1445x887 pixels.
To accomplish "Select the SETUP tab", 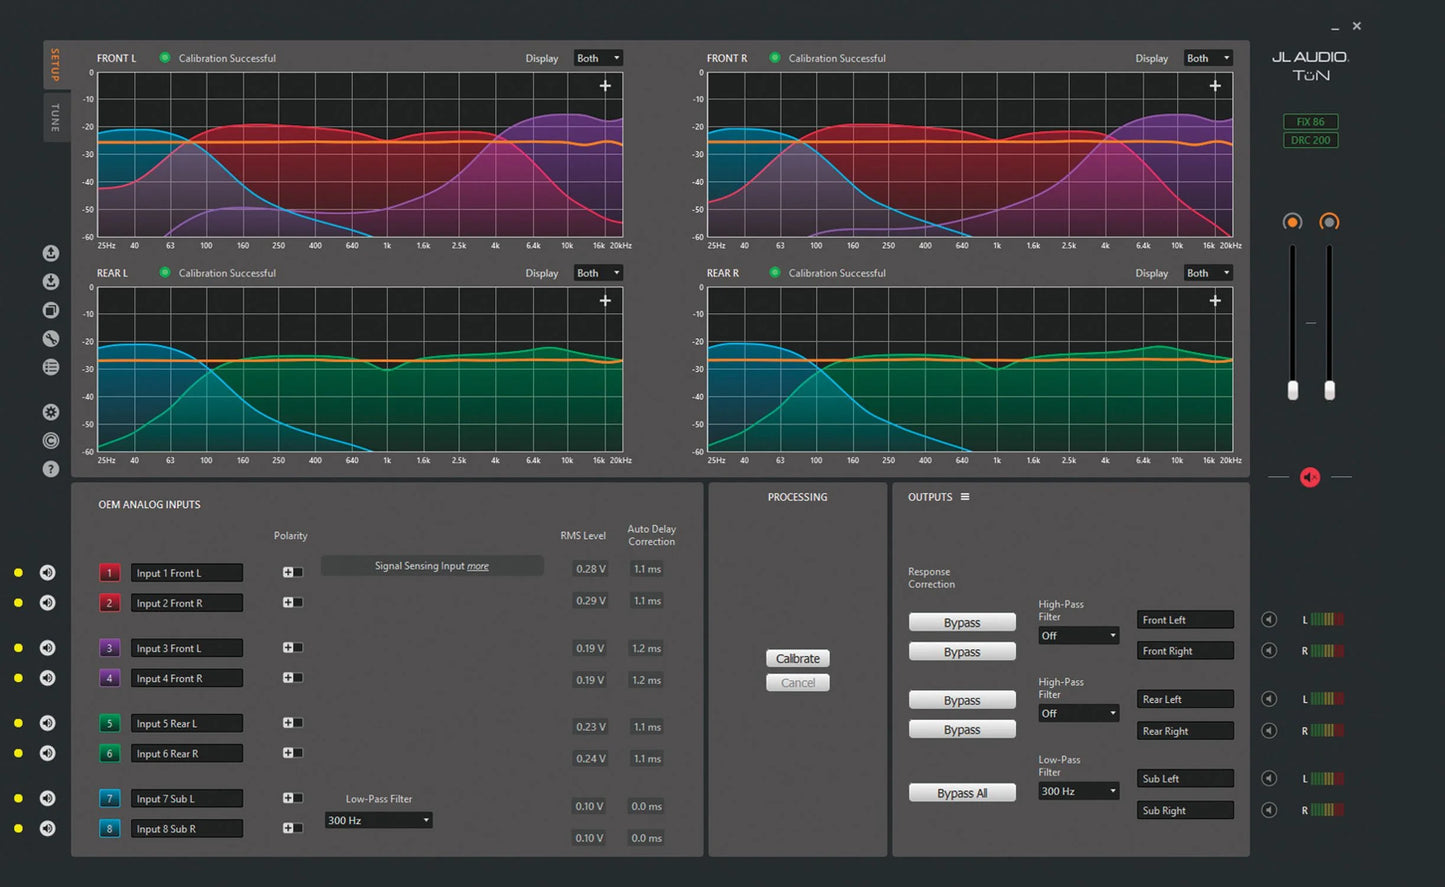I will [56, 65].
